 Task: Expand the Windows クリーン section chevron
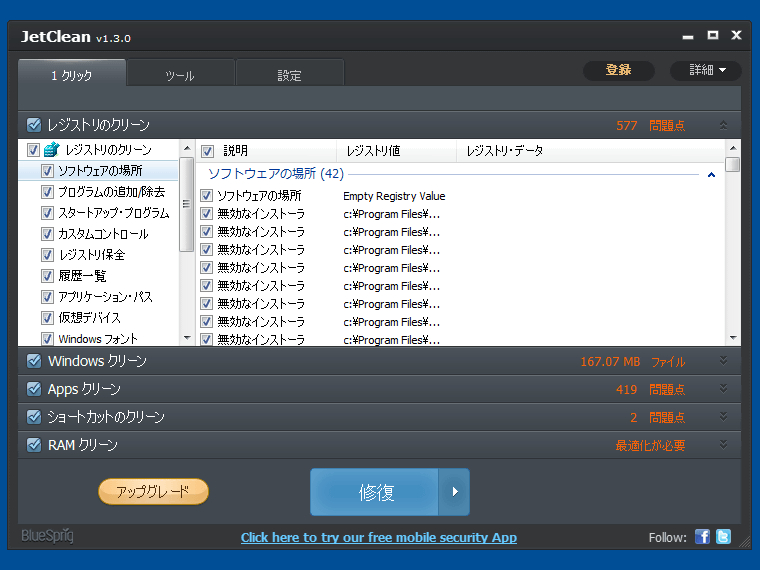pyautogui.click(x=723, y=361)
